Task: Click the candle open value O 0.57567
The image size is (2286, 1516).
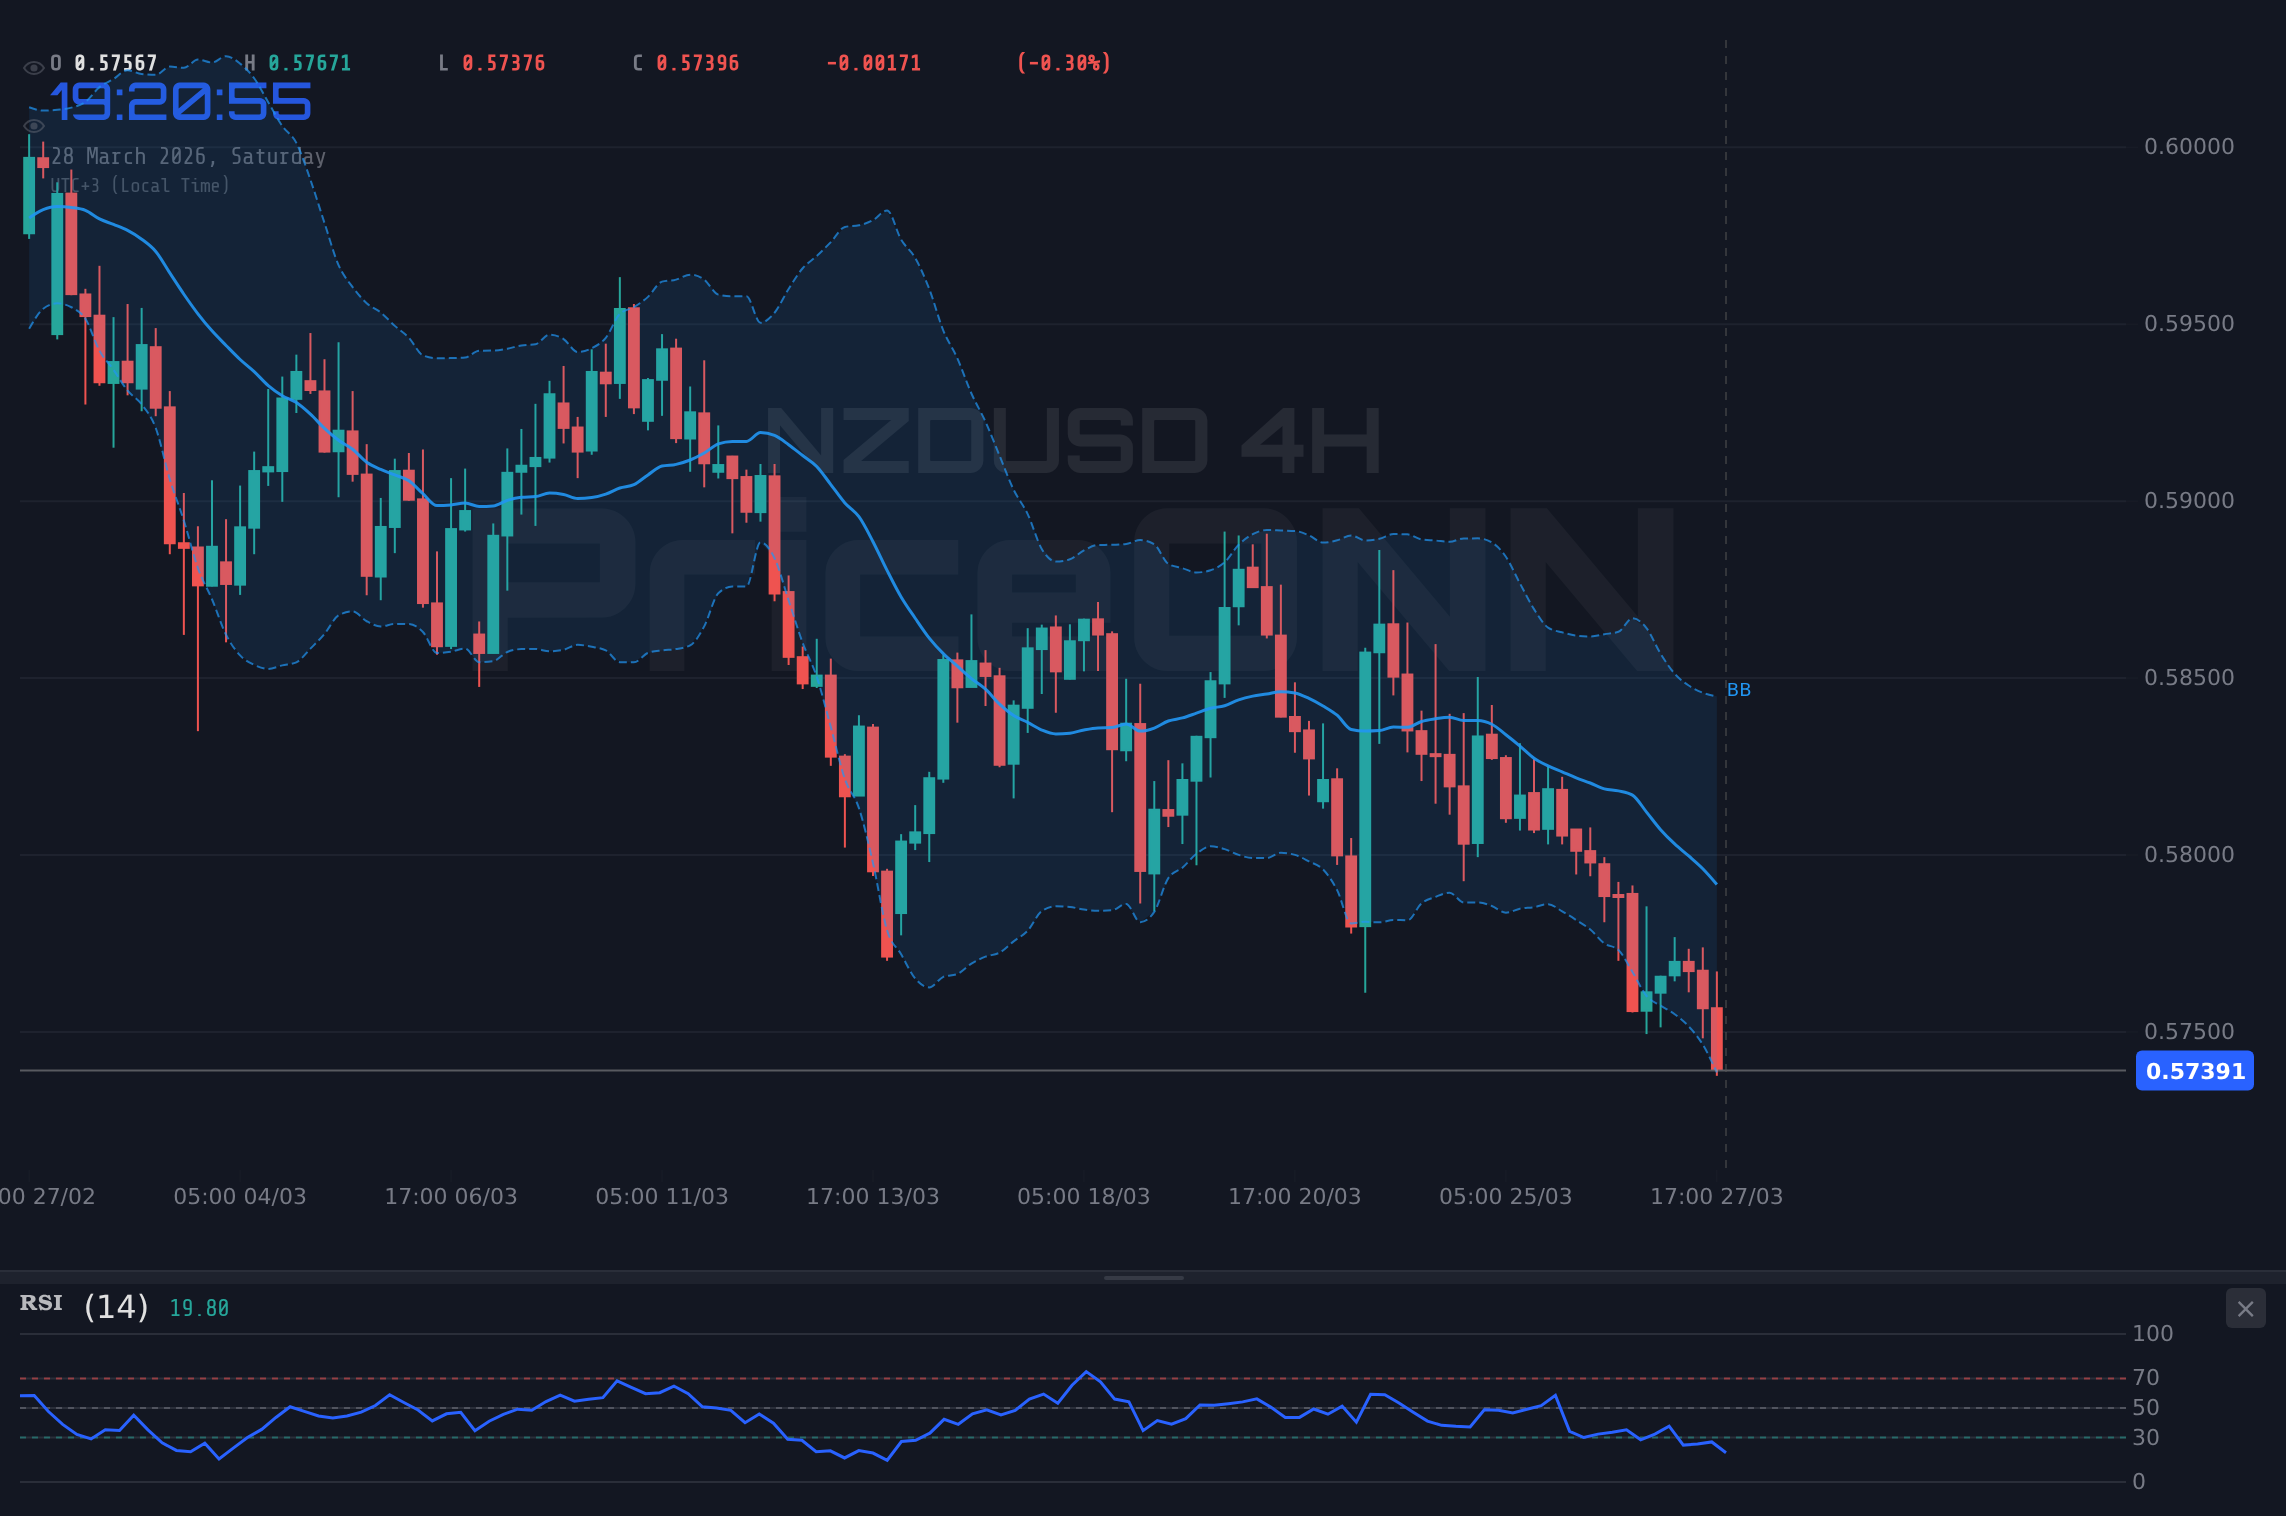Action: pyautogui.click(x=103, y=62)
